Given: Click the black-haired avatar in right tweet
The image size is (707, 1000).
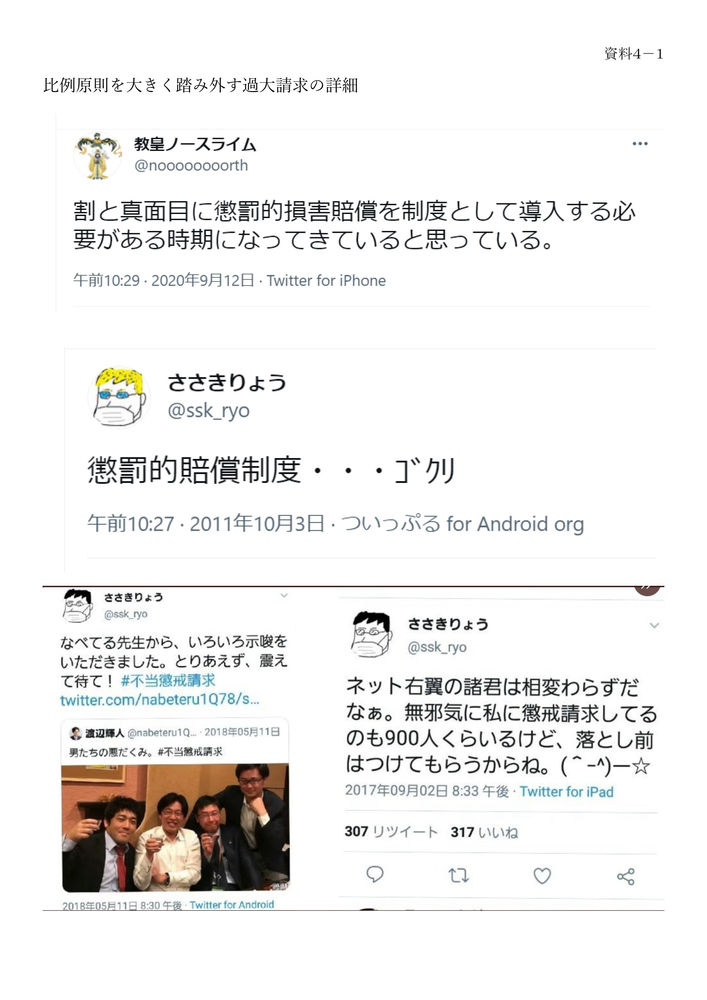Looking at the screenshot, I should click(371, 634).
